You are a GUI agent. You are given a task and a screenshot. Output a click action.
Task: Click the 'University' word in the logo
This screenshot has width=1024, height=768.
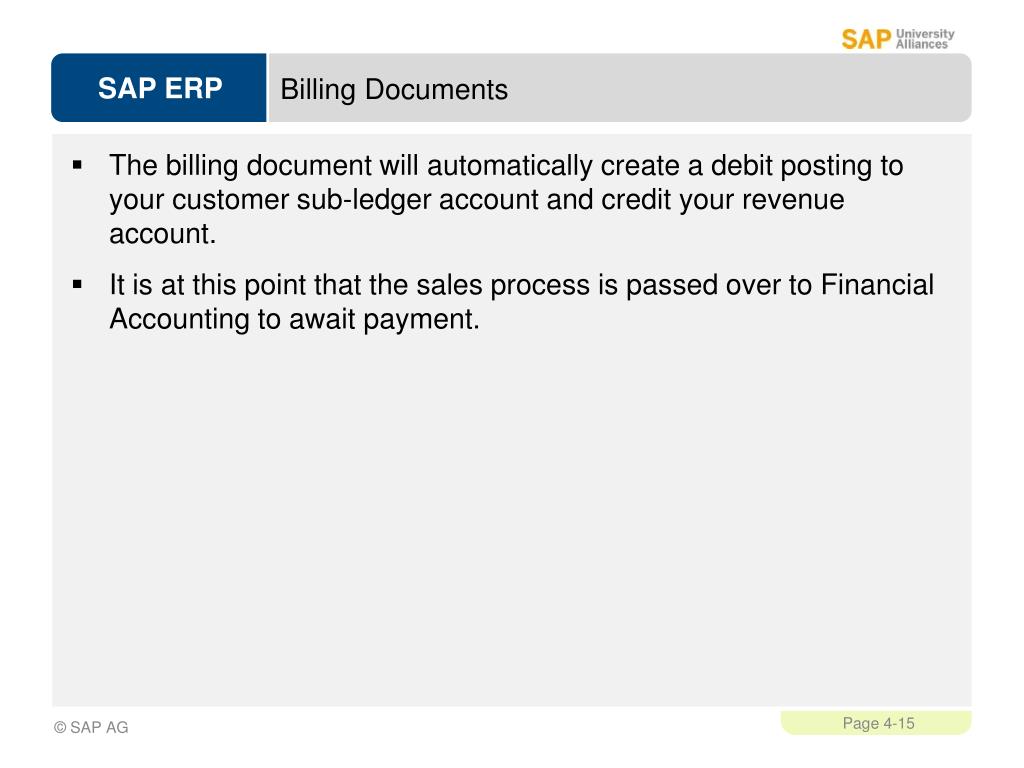[925, 33]
